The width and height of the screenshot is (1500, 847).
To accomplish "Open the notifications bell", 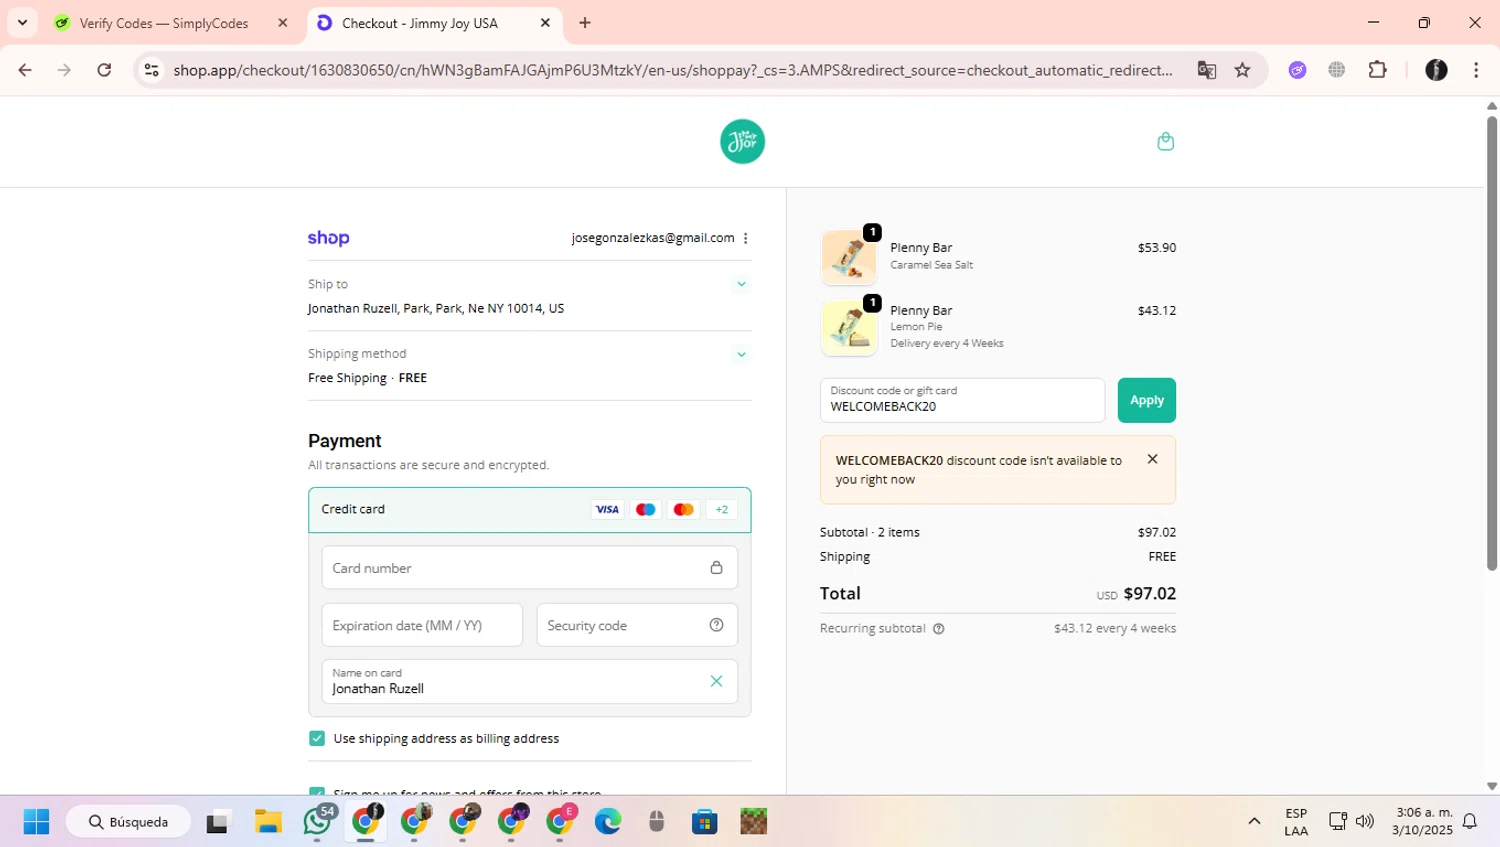I will click(x=1470, y=822).
